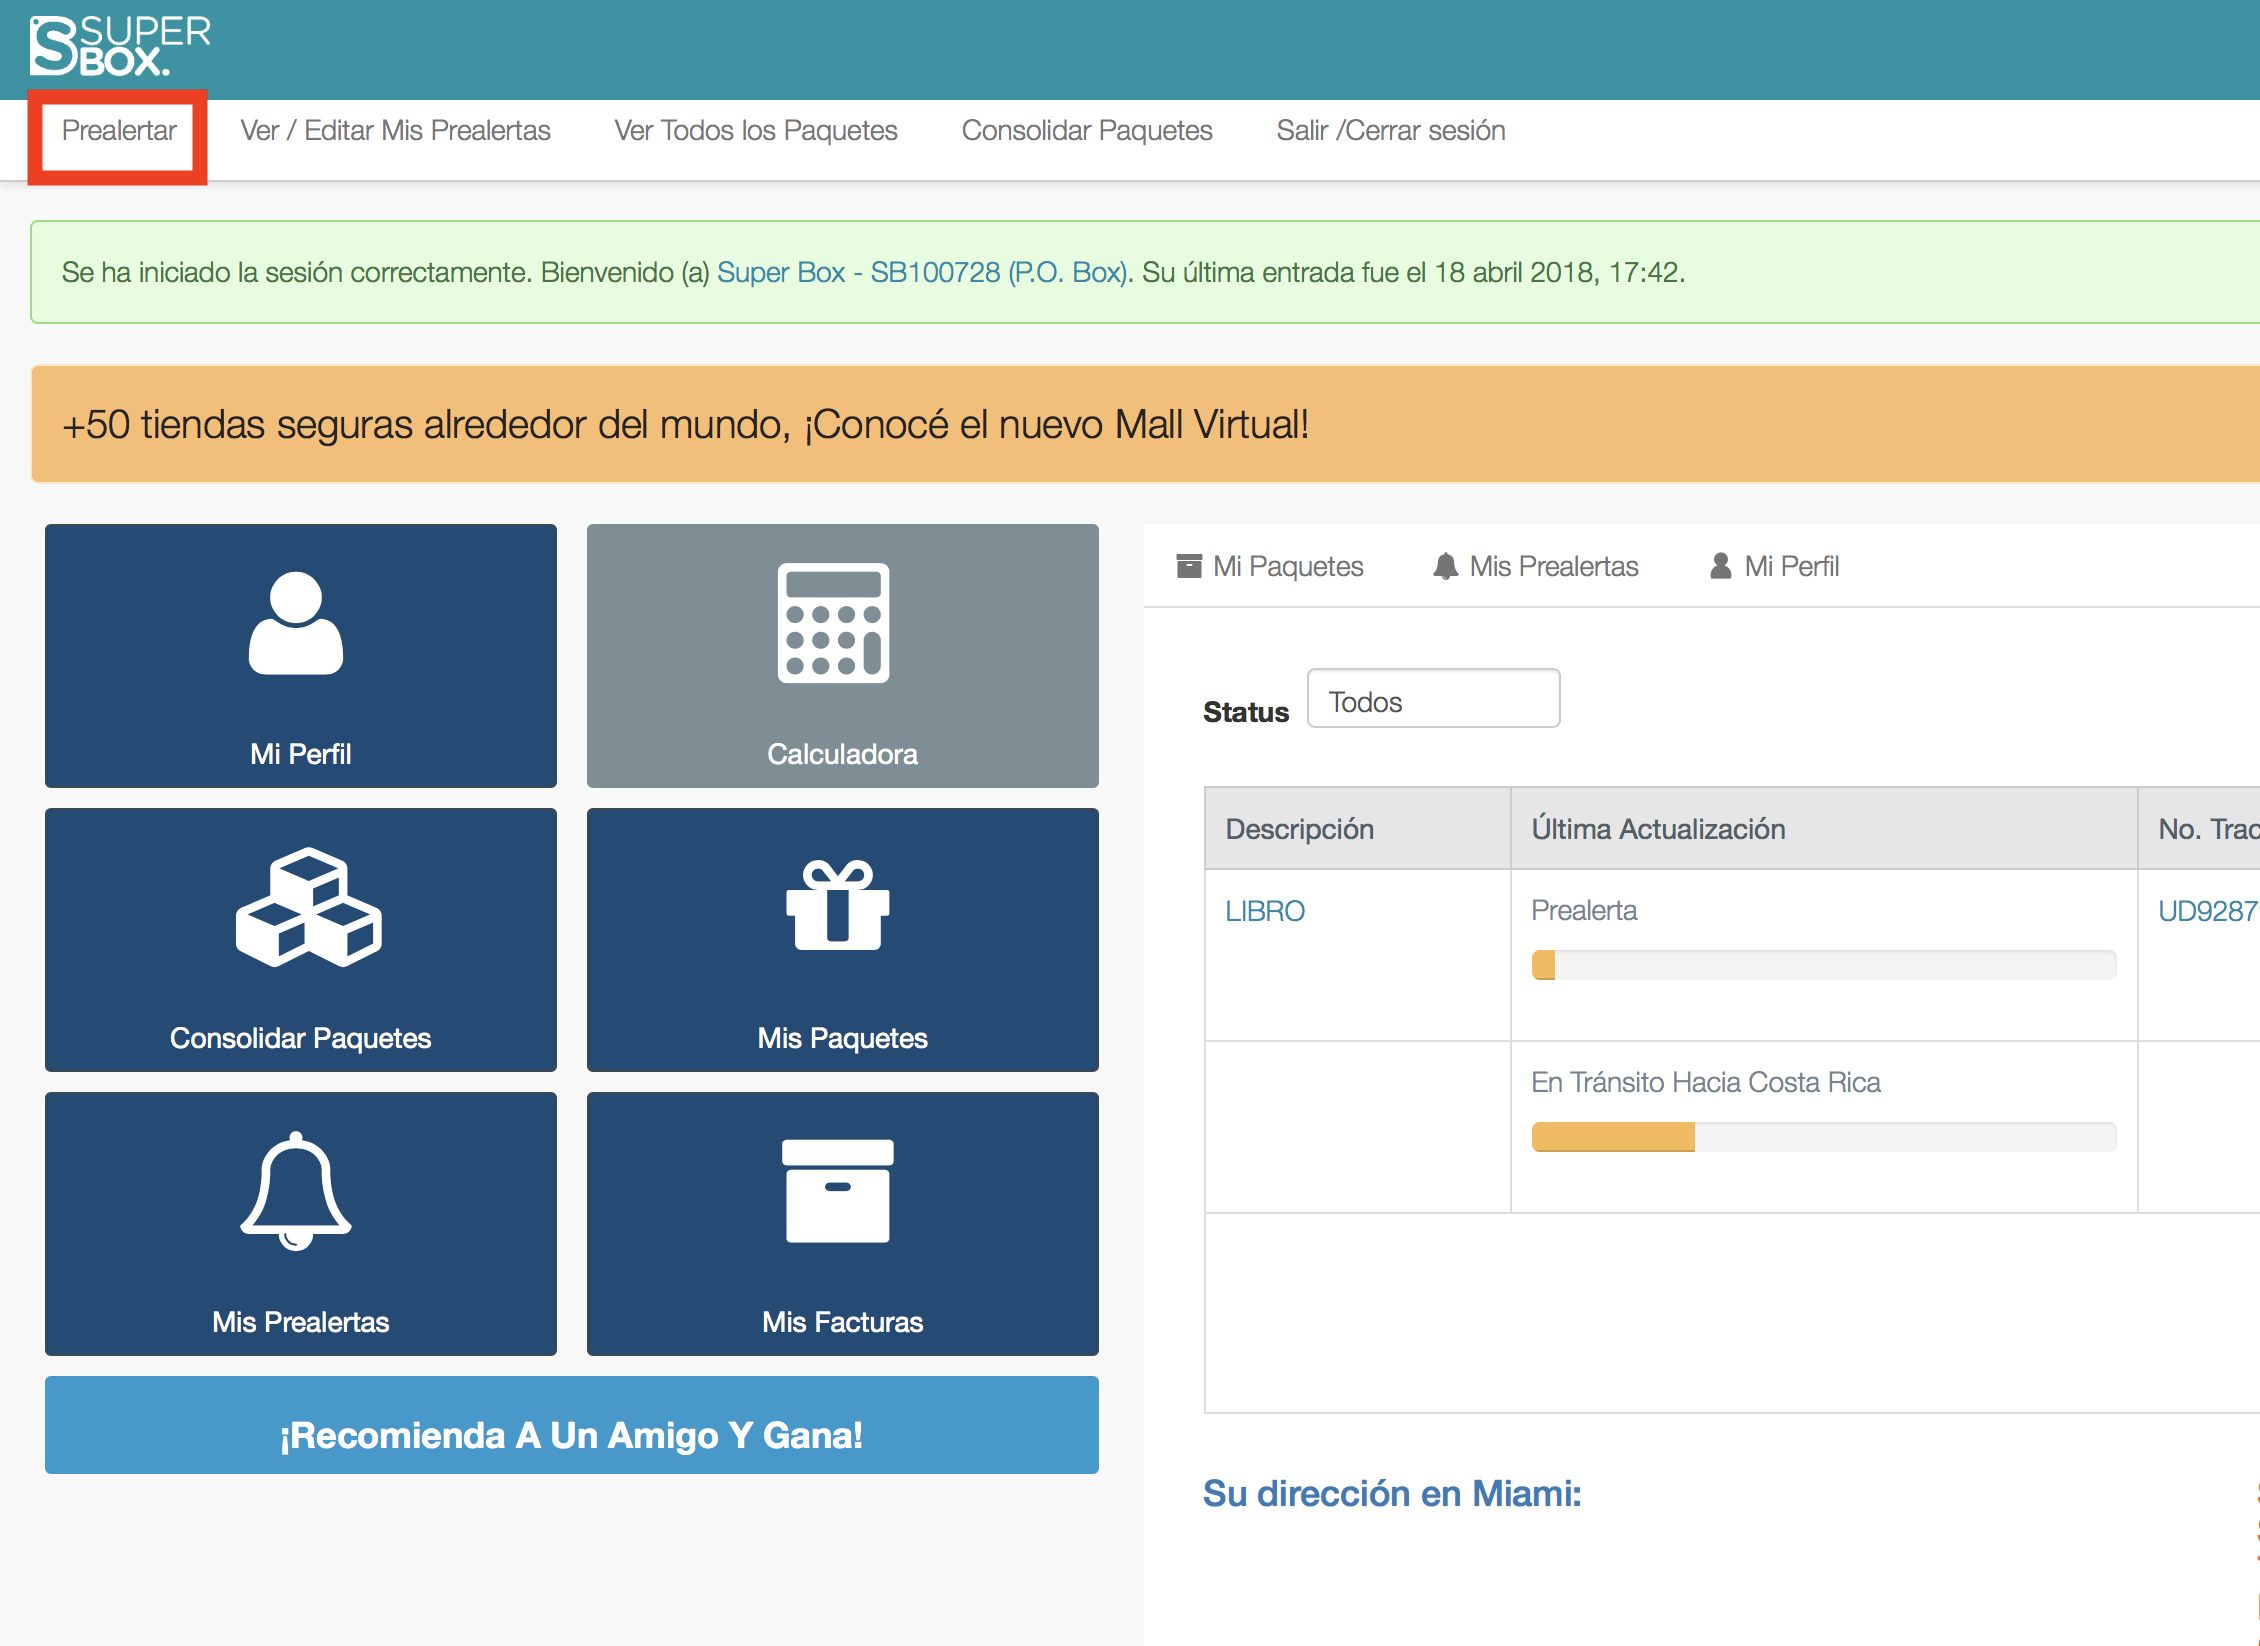Click the Mis Prealertas tile label
The width and height of the screenshot is (2260, 1646).
point(301,1322)
